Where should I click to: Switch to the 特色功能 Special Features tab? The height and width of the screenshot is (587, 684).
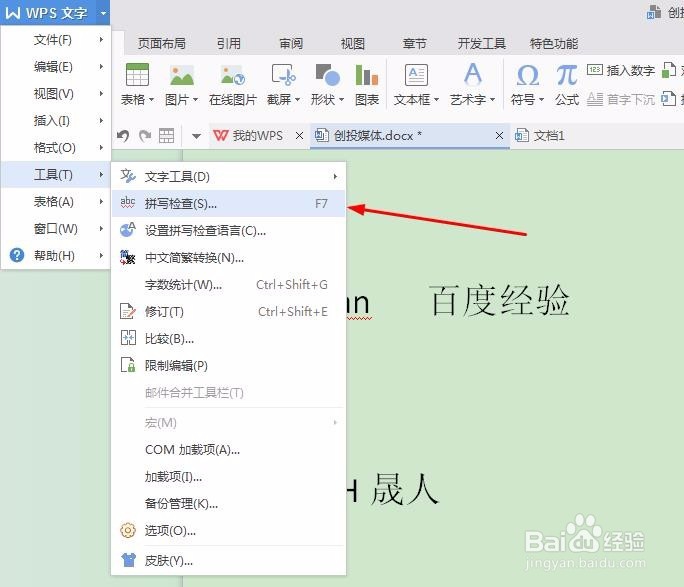[554, 43]
